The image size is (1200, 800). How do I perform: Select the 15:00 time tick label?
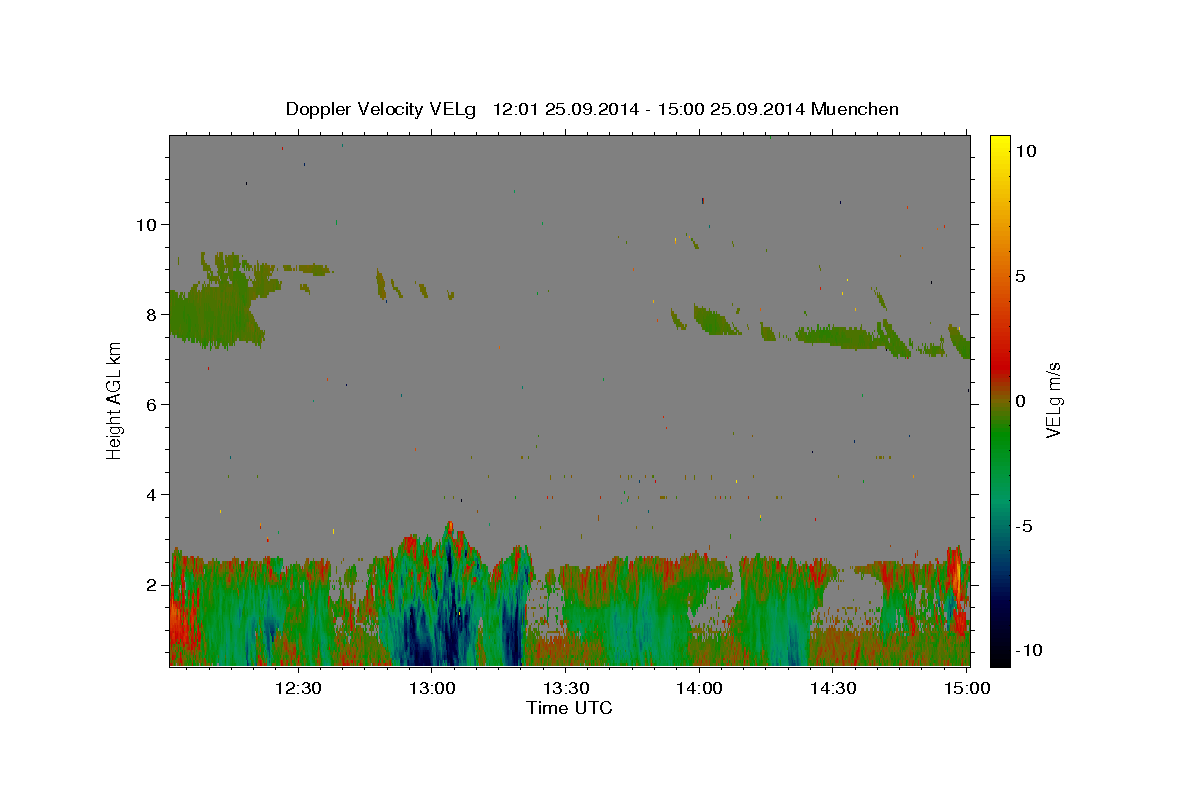tap(966, 688)
